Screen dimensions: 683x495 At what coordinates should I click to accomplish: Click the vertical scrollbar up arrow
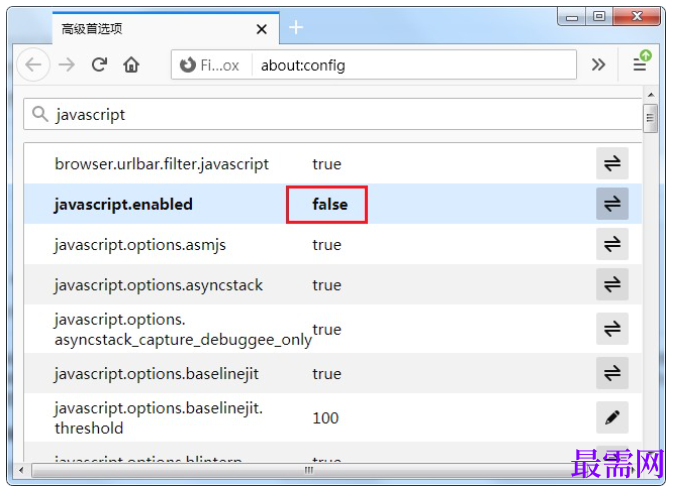(650, 97)
